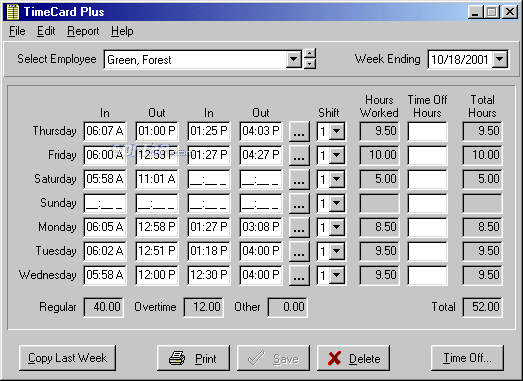Click Tuesday ellipsis button
This screenshot has height=381, width=523.
[299, 252]
